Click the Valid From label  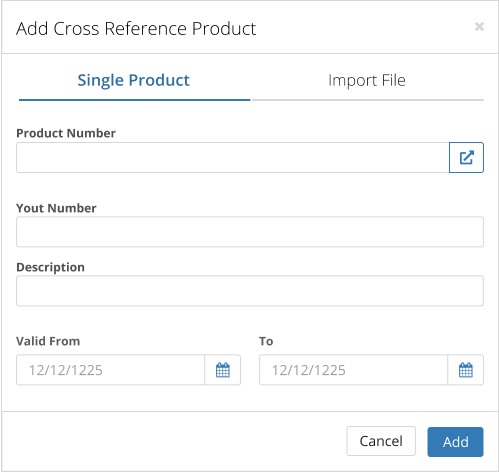pyautogui.click(x=48, y=341)
